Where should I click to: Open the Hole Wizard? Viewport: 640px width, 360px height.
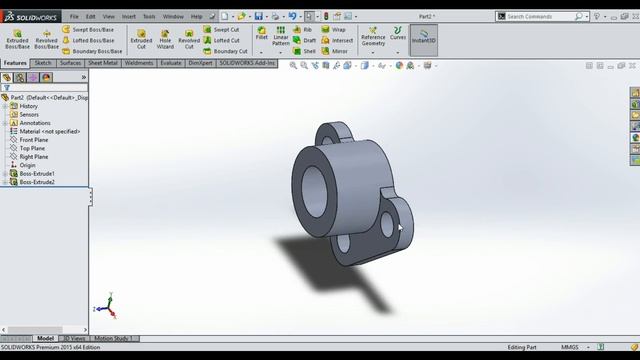coord(165,40)
